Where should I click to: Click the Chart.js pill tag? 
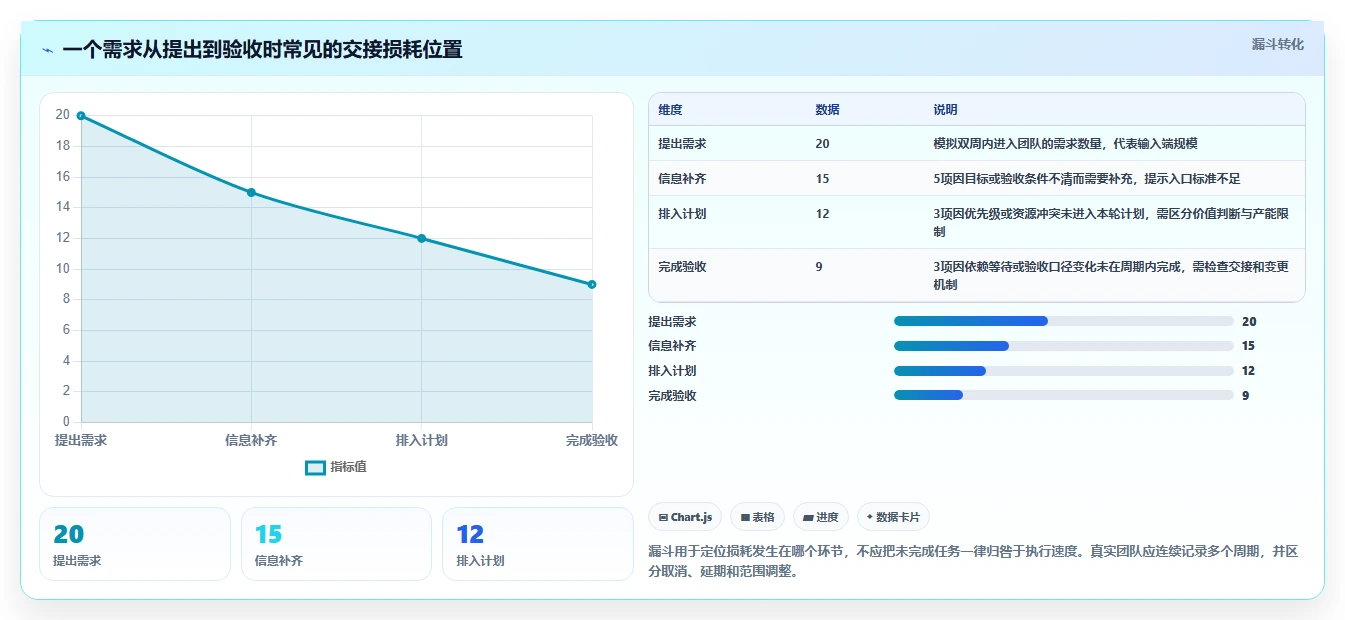pyautogui.click(x=685, y=517)
